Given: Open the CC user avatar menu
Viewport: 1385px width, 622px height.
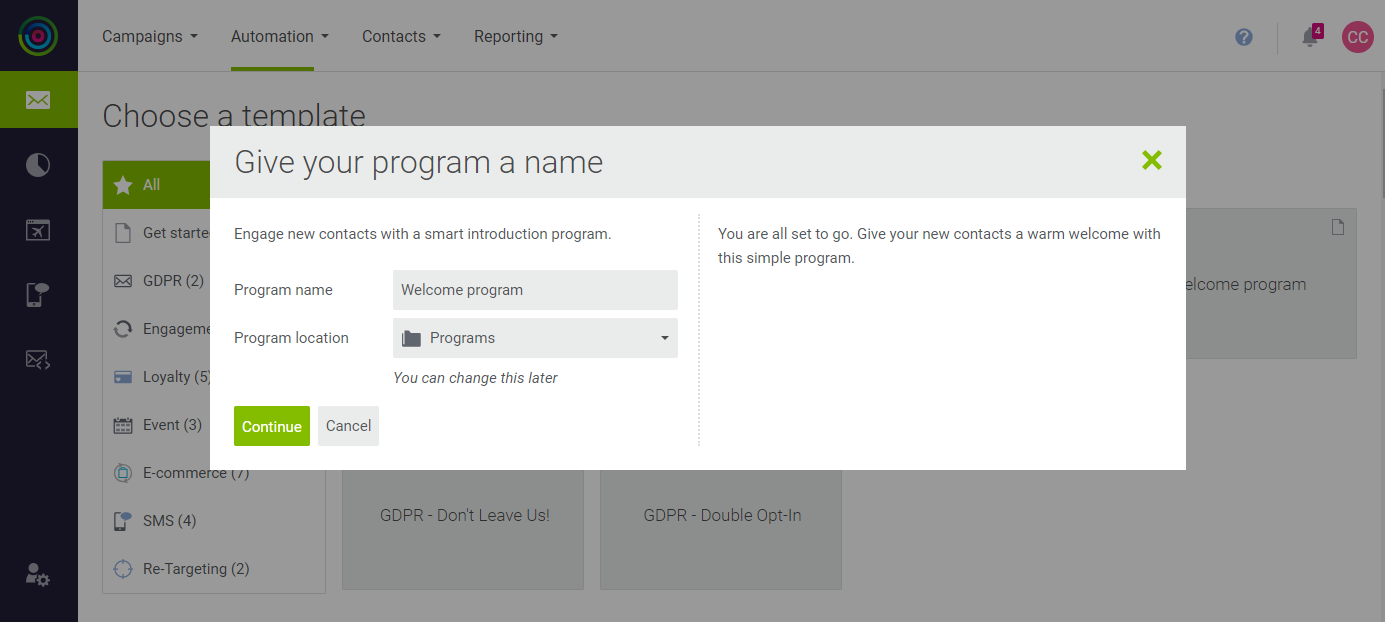Looking at the screenshot, I should 1357,37.
